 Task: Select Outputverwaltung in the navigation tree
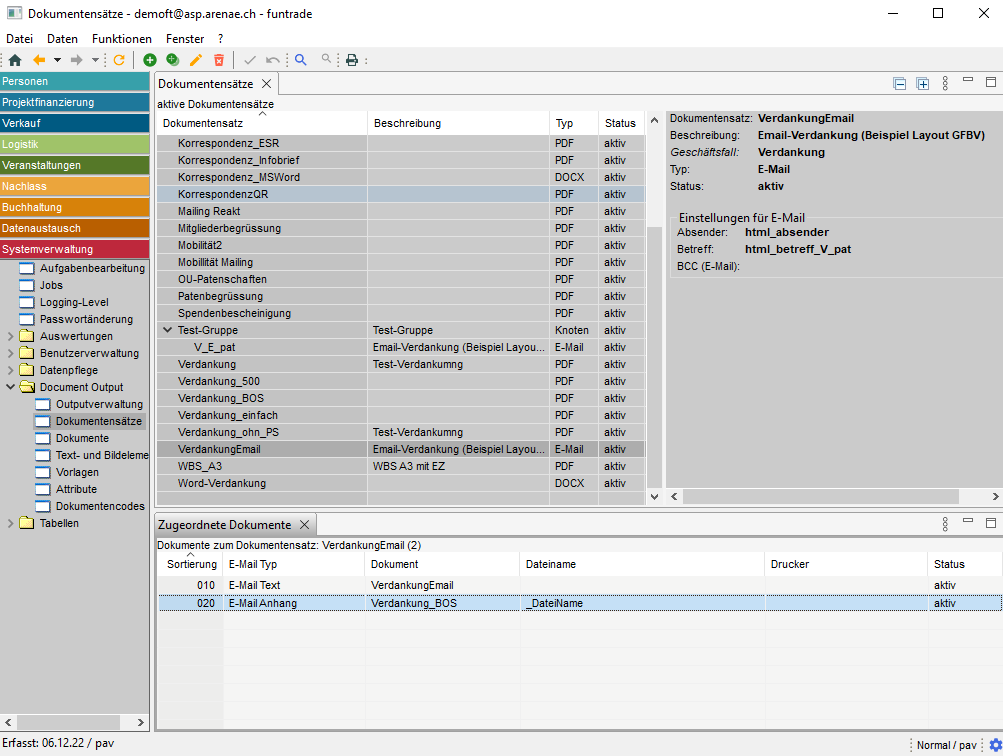tap(99, 405)
